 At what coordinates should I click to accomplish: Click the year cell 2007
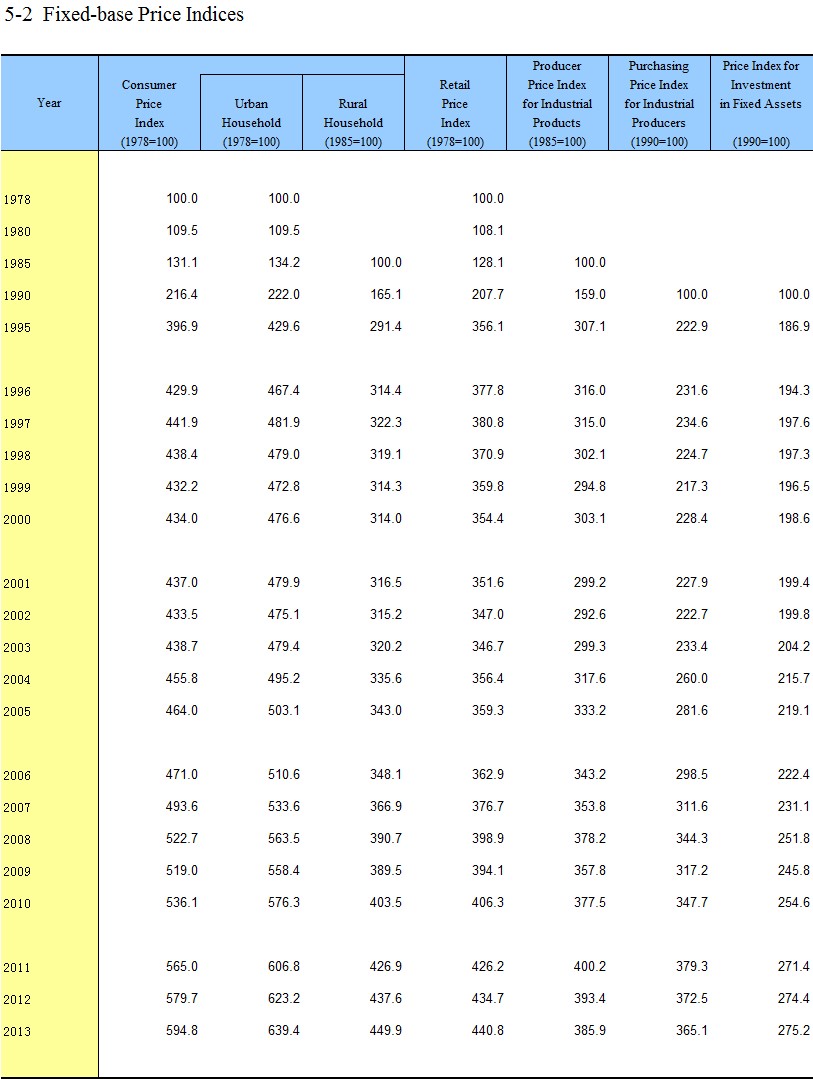17,807
